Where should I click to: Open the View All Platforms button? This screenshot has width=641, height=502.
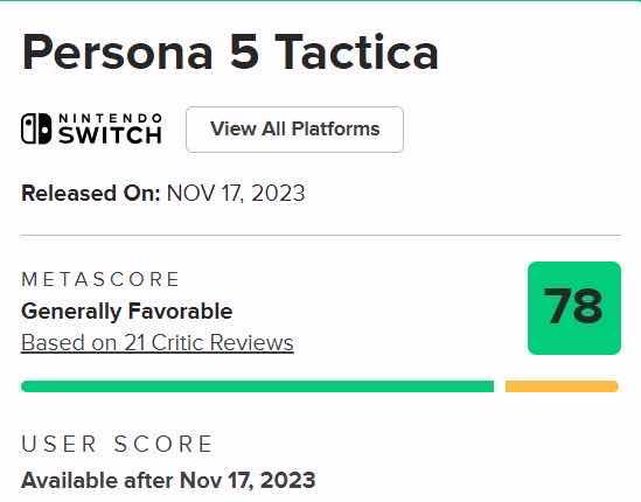pyautogui.click(x=295, y=129)
